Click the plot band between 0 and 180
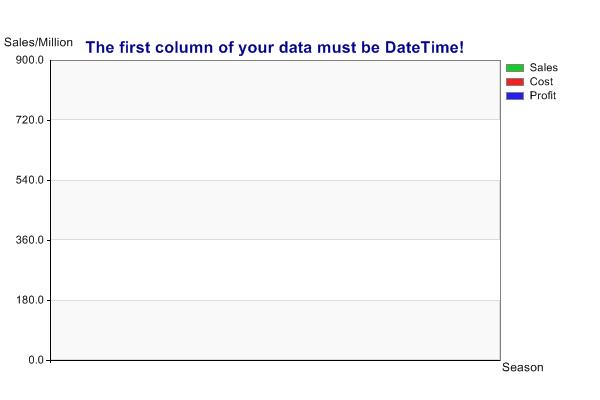 click(276, 330)
